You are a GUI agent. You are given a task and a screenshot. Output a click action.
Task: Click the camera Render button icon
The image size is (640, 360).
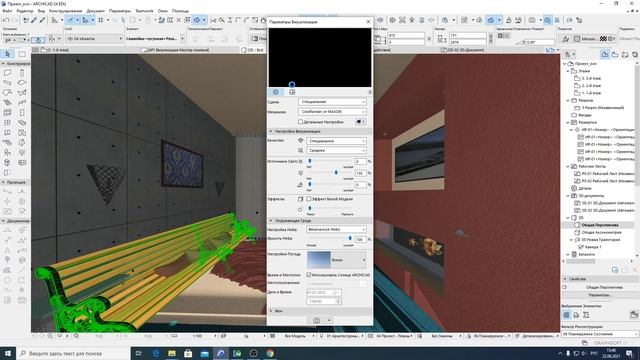point(316,320)
